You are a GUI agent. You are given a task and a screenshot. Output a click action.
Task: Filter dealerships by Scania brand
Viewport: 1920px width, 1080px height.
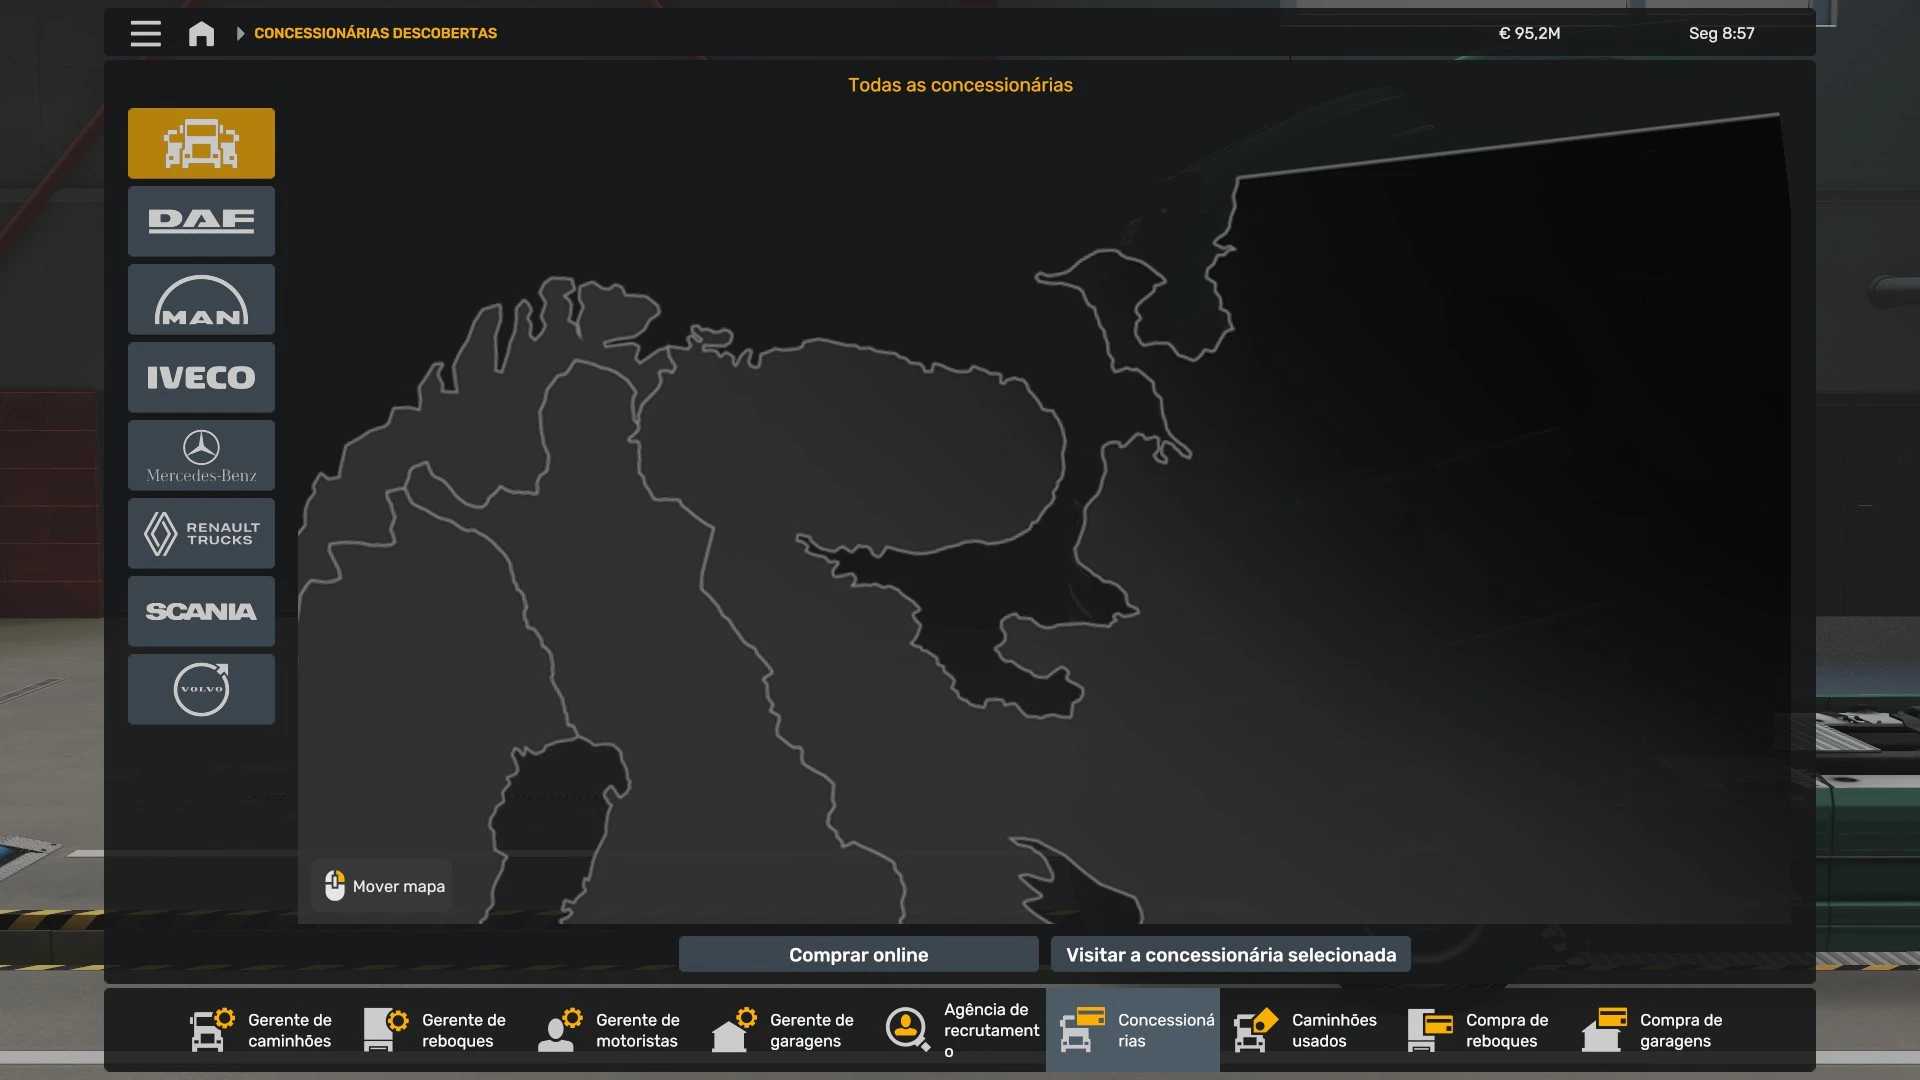pos(201,611)
